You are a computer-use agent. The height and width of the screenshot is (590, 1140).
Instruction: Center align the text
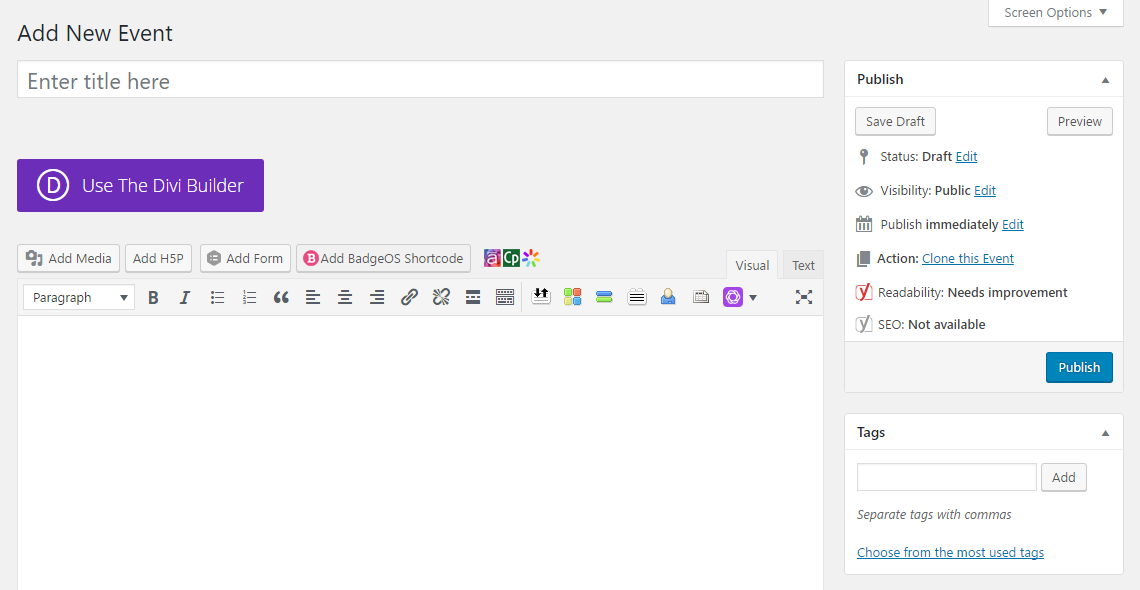(x=345, y=297)
